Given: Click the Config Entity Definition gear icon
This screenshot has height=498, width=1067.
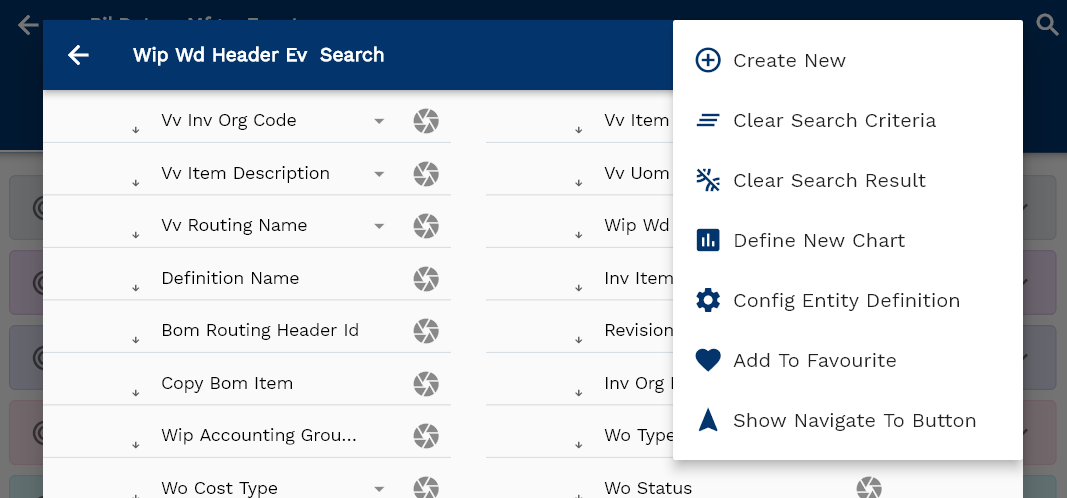Looking at the screenshot, I should click(x=708, y=300).
